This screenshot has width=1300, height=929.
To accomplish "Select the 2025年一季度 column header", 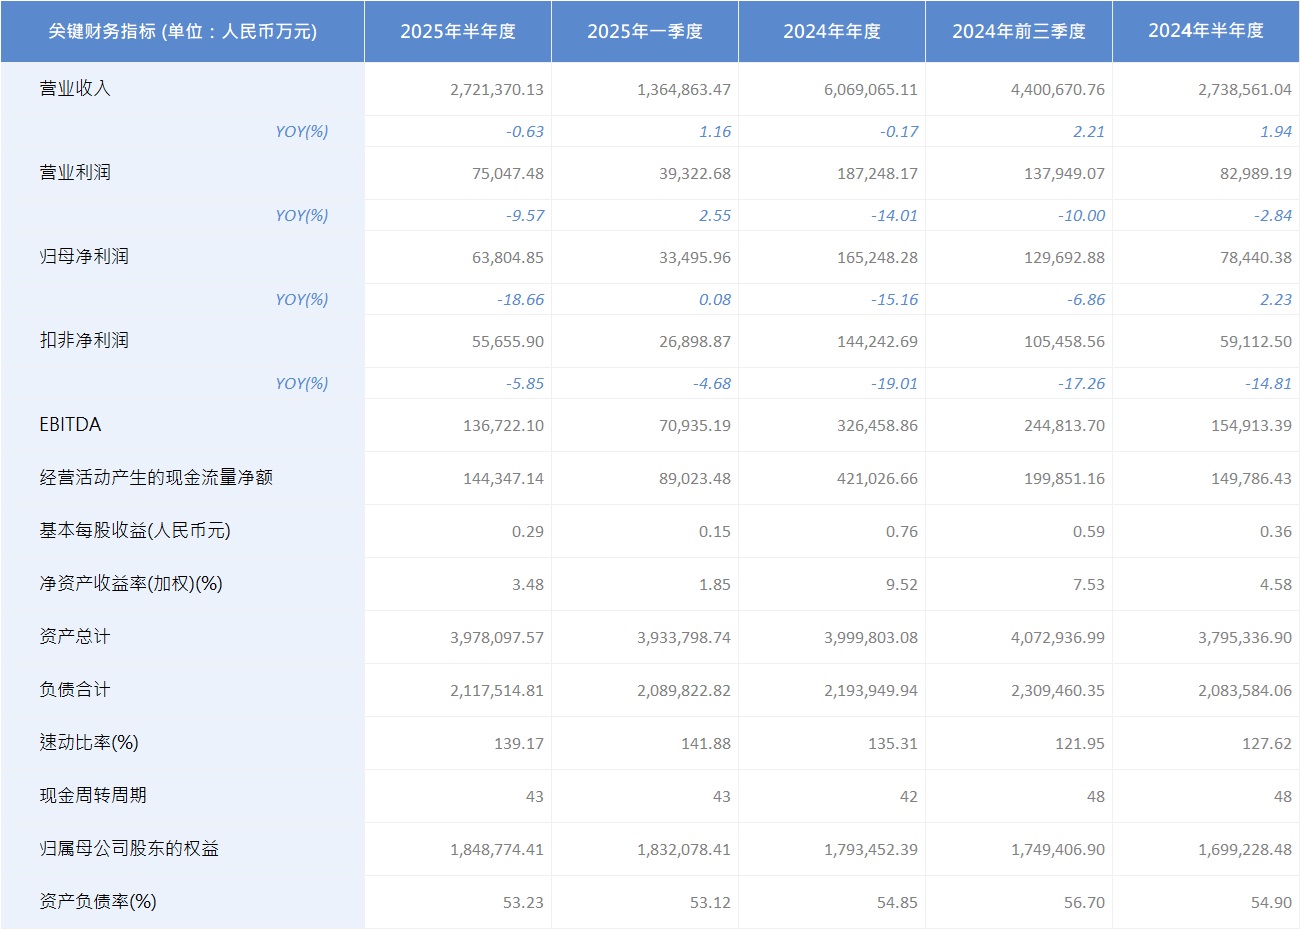I will click(645, 32).
